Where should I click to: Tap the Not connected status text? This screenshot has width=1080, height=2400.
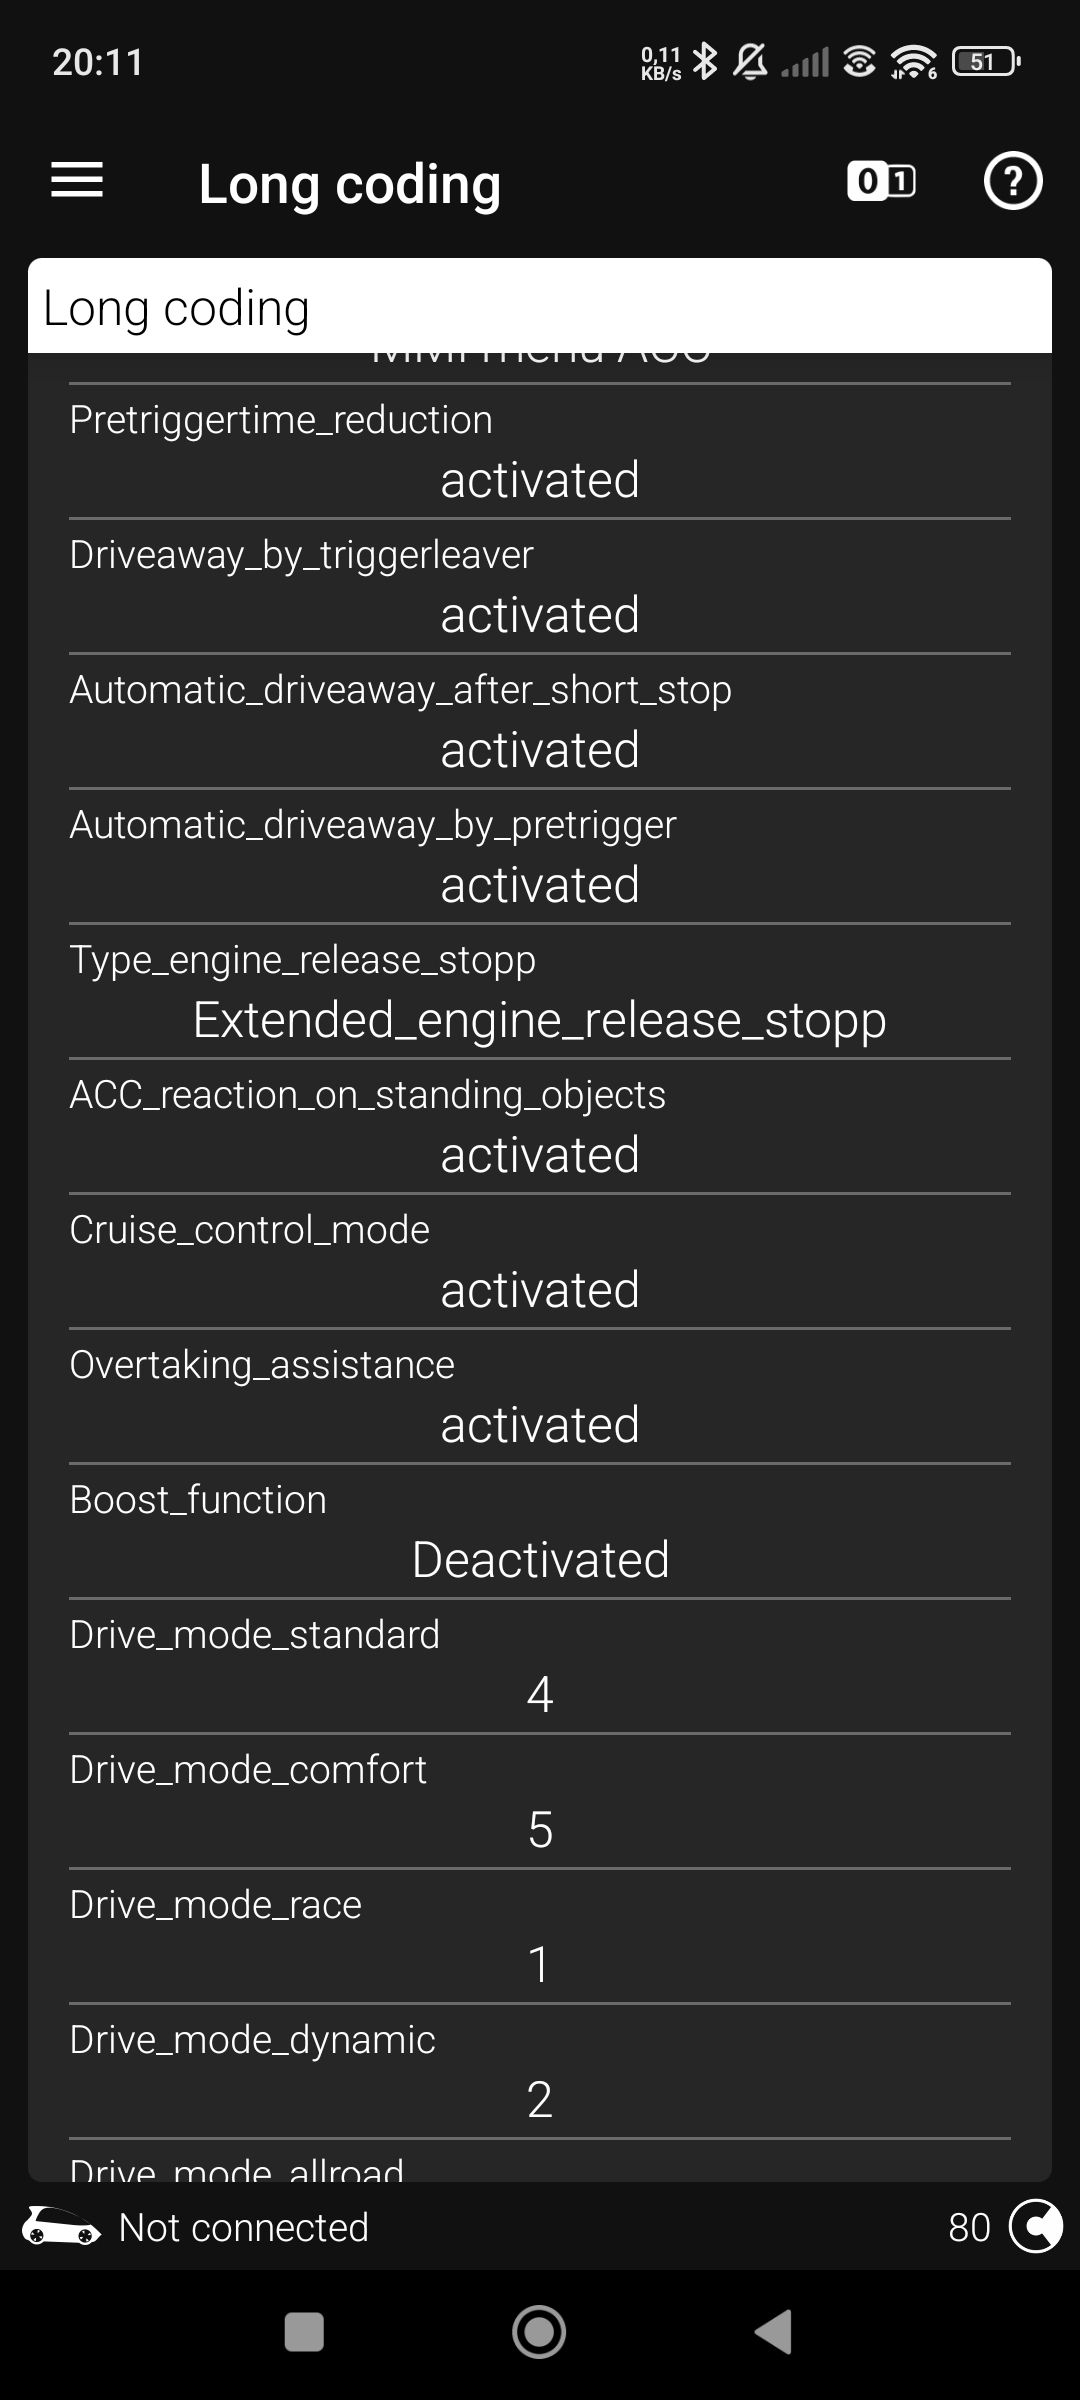point(244,2227)
